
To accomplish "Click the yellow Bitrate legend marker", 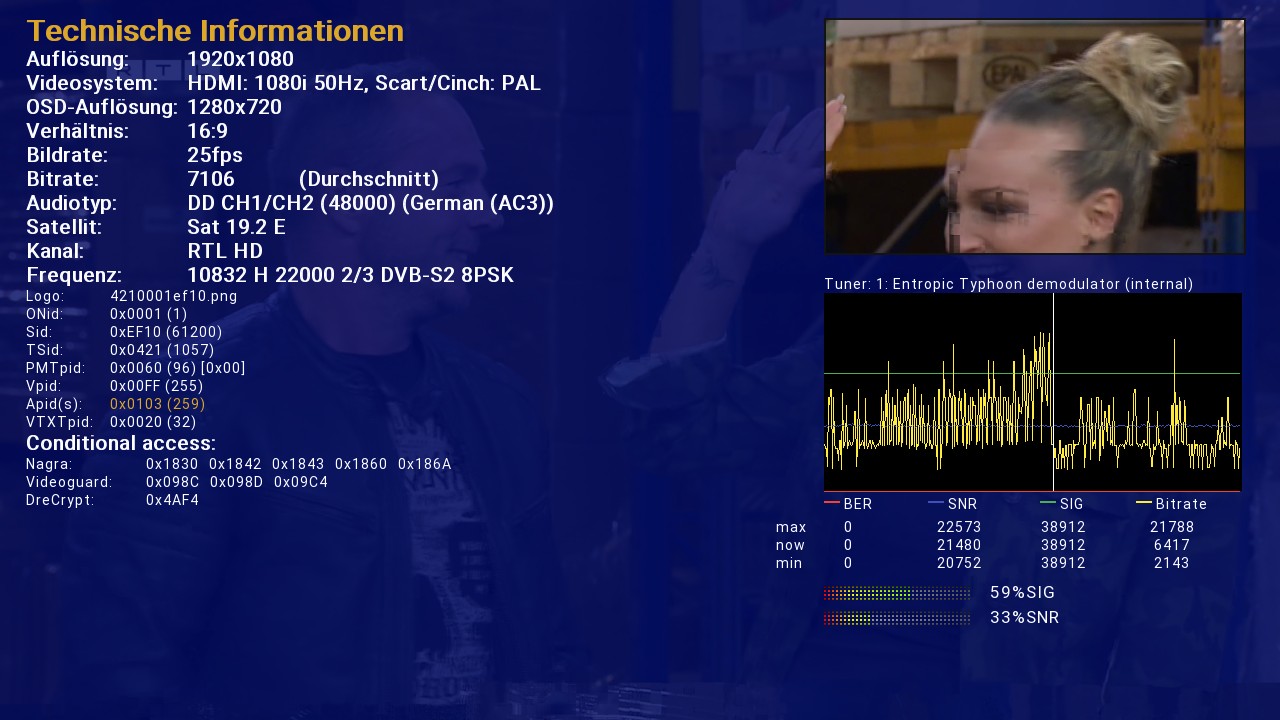I will [x=1143, y=503].
